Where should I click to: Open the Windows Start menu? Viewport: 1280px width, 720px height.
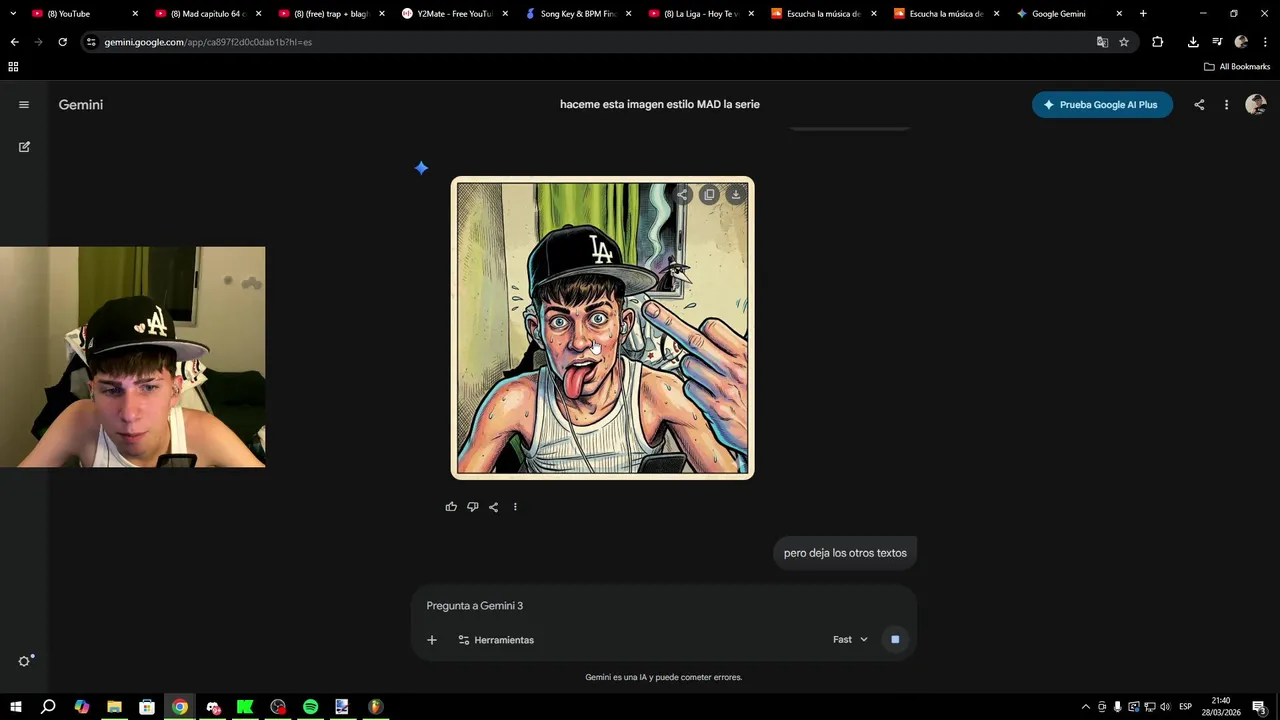pyautogui.click(x=15, y=707)
